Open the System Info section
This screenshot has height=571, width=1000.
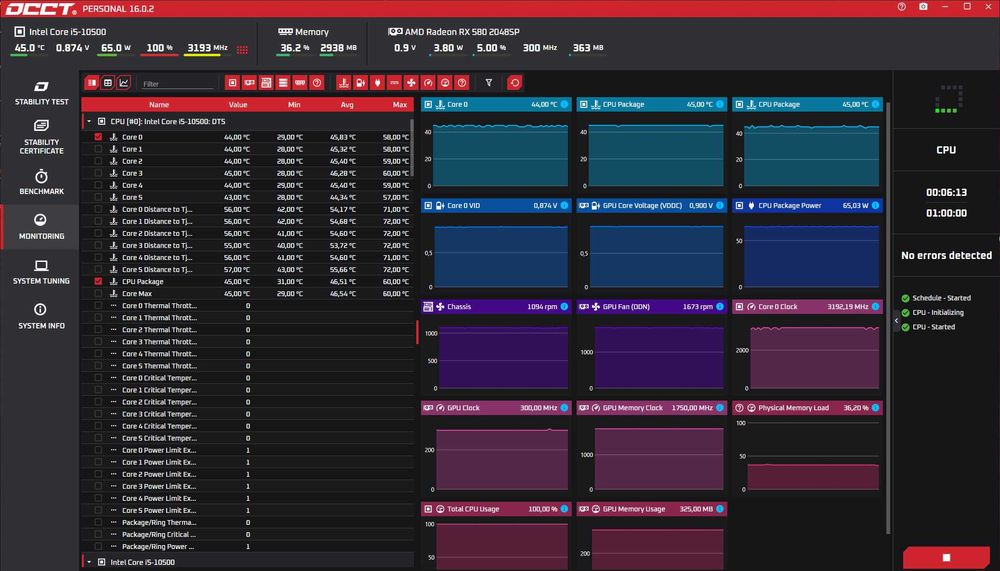[41, 317]
